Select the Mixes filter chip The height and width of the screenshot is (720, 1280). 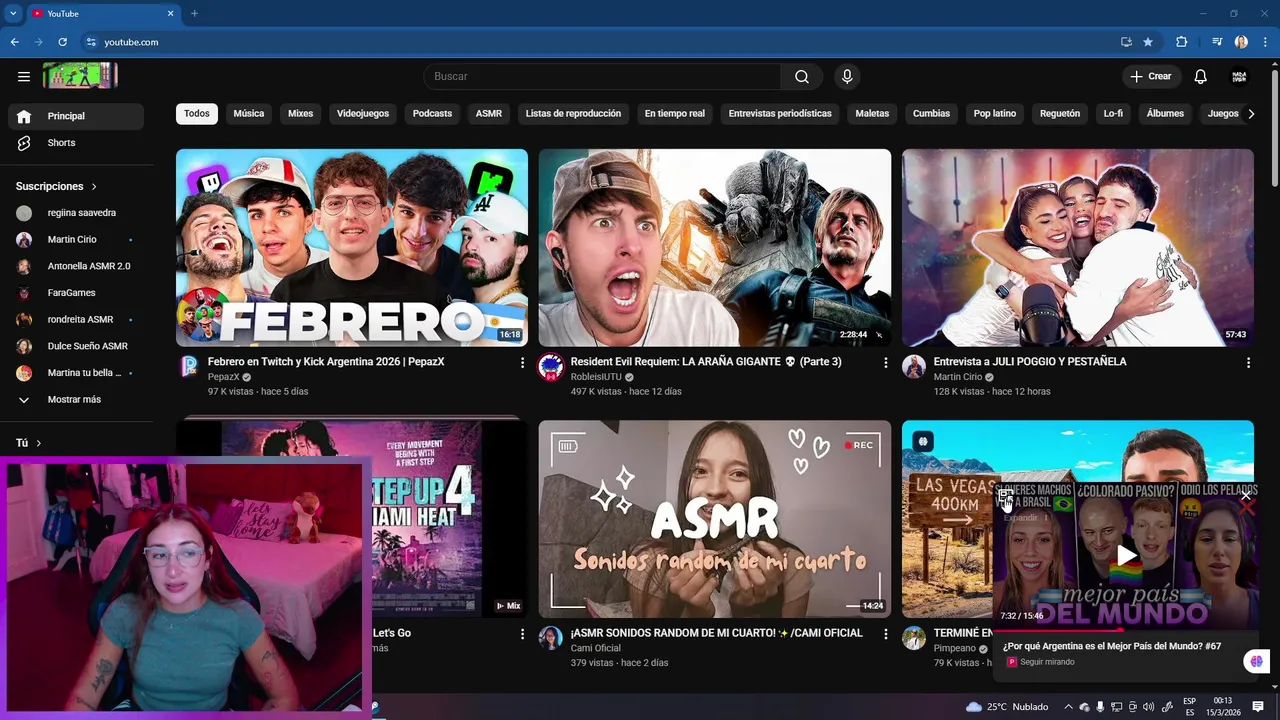pyautogui.click(x=300, y=114)
